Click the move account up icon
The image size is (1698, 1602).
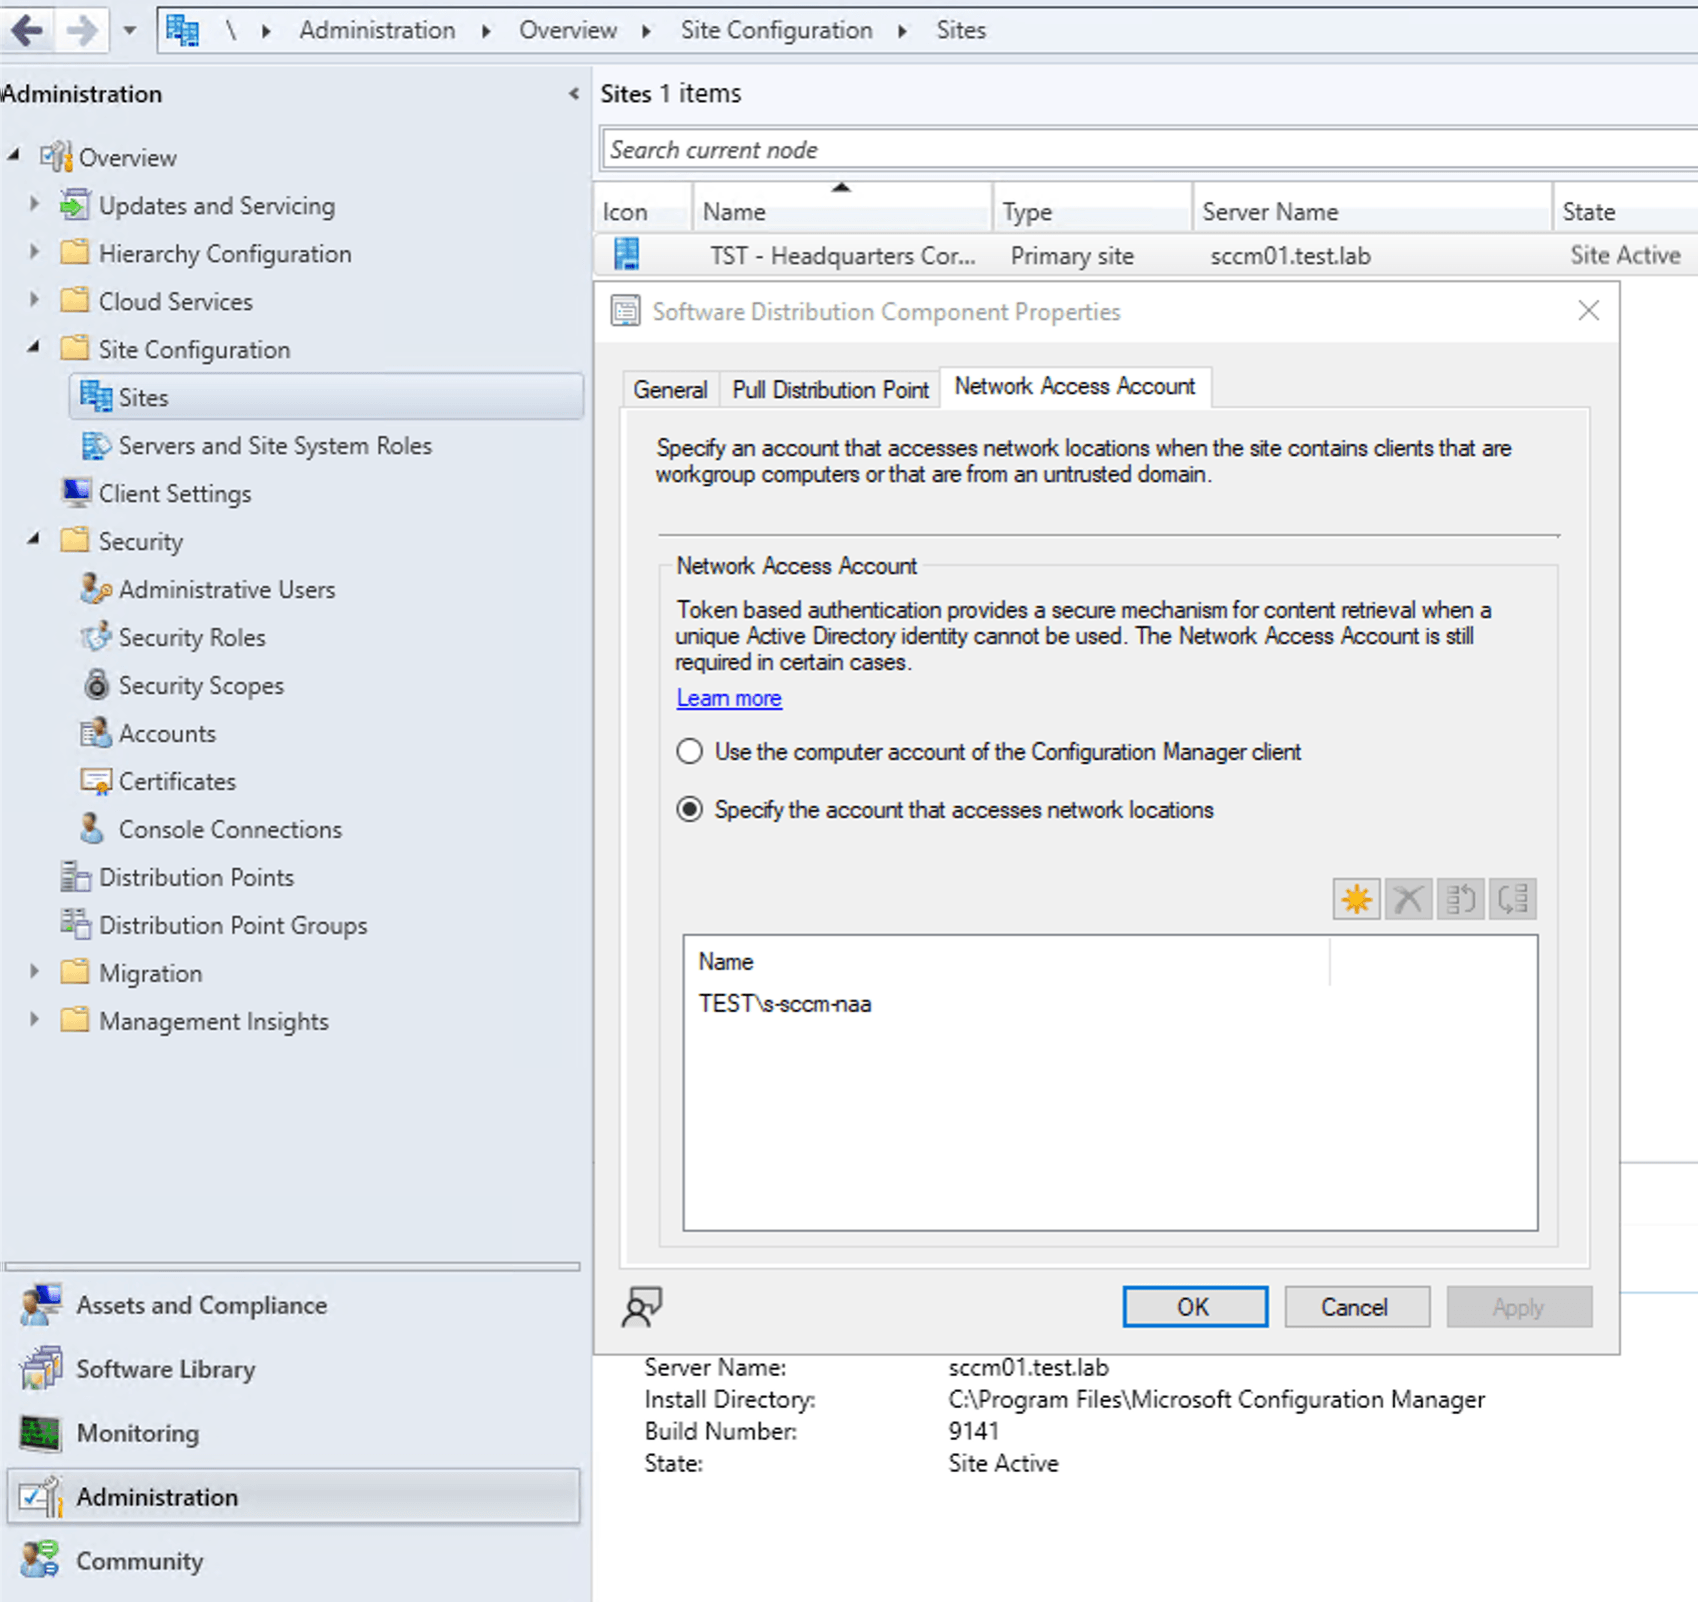coord(1460,899)
